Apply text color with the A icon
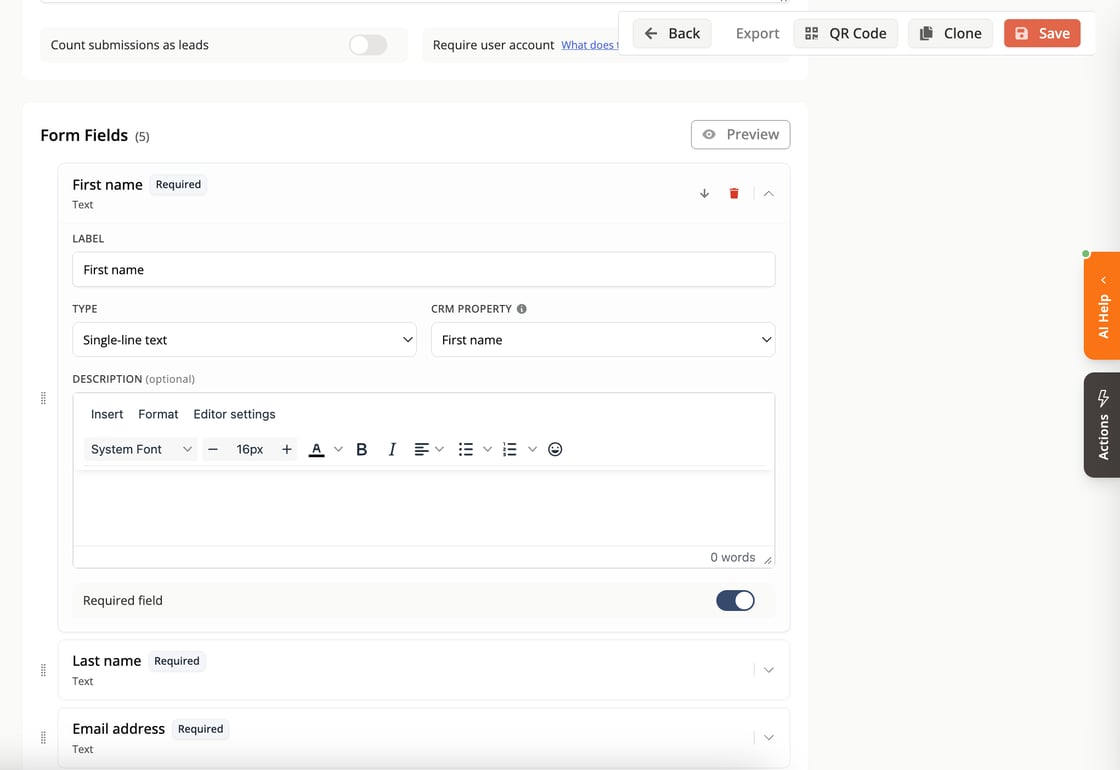The image size is (1120, 770). 316,449
